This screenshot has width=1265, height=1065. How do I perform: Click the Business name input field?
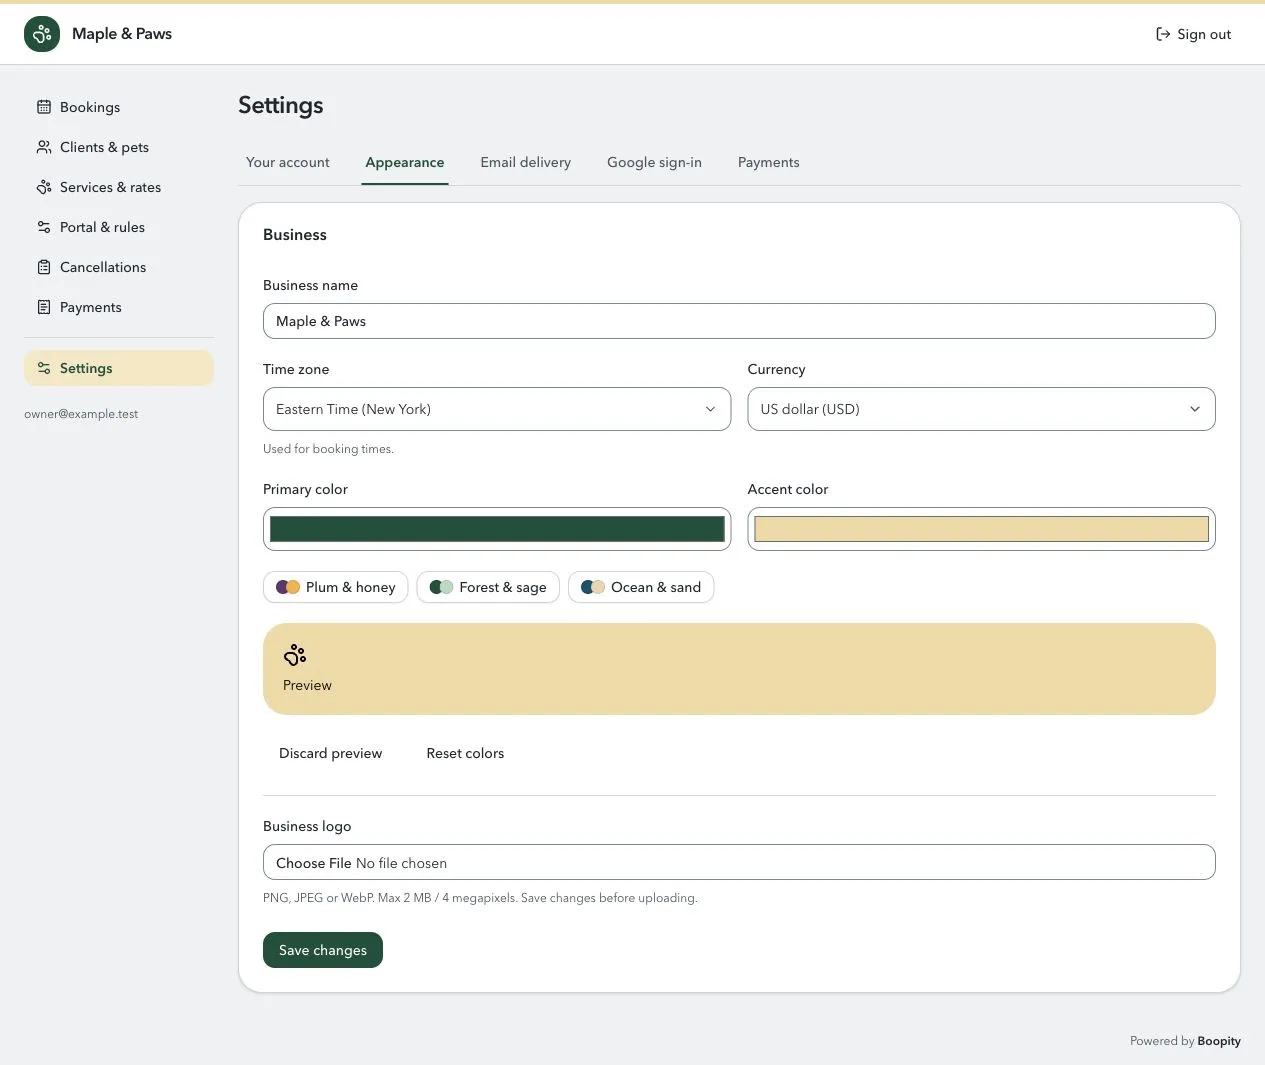coord(739,321)
